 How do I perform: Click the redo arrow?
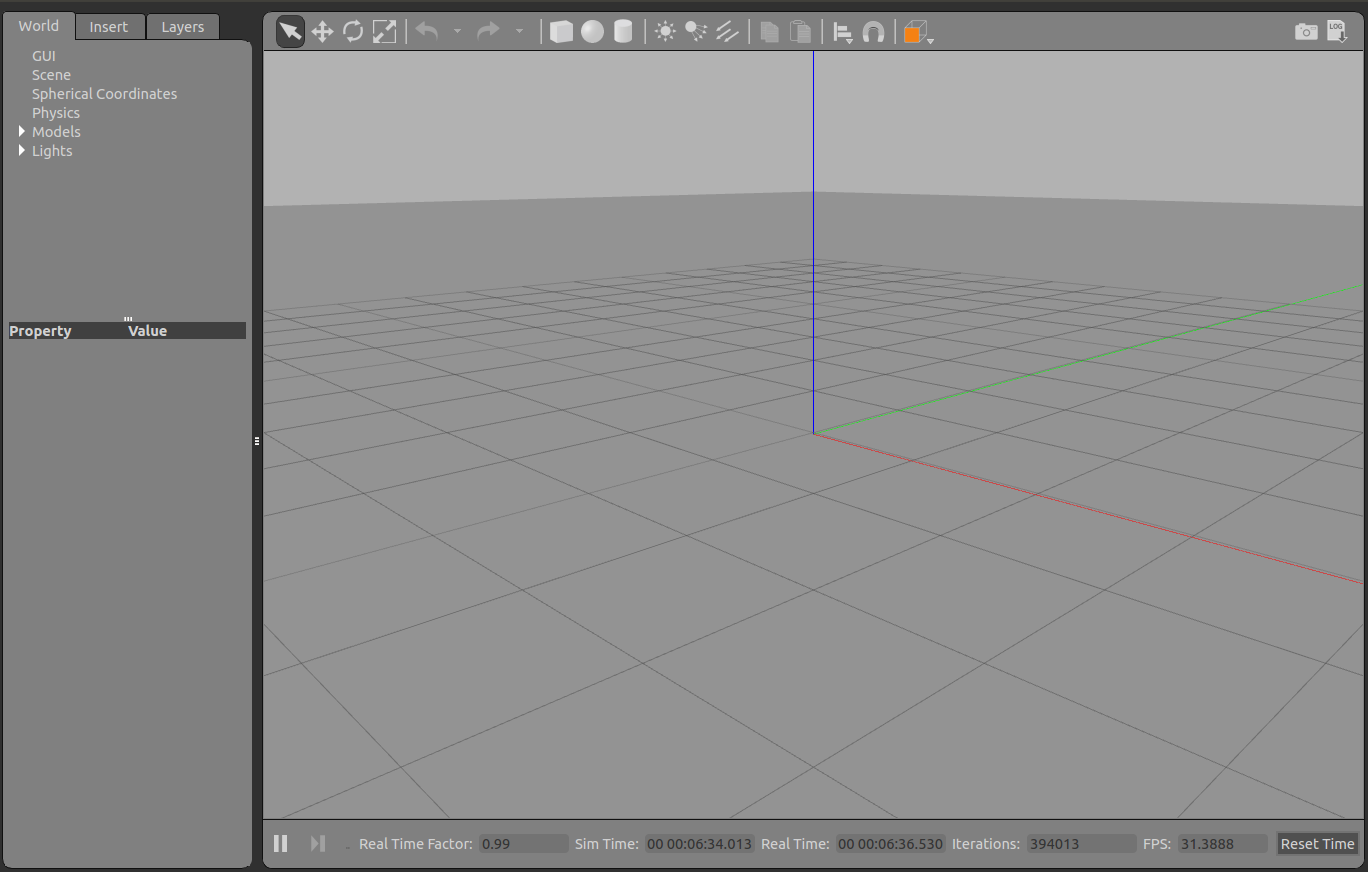488,32
